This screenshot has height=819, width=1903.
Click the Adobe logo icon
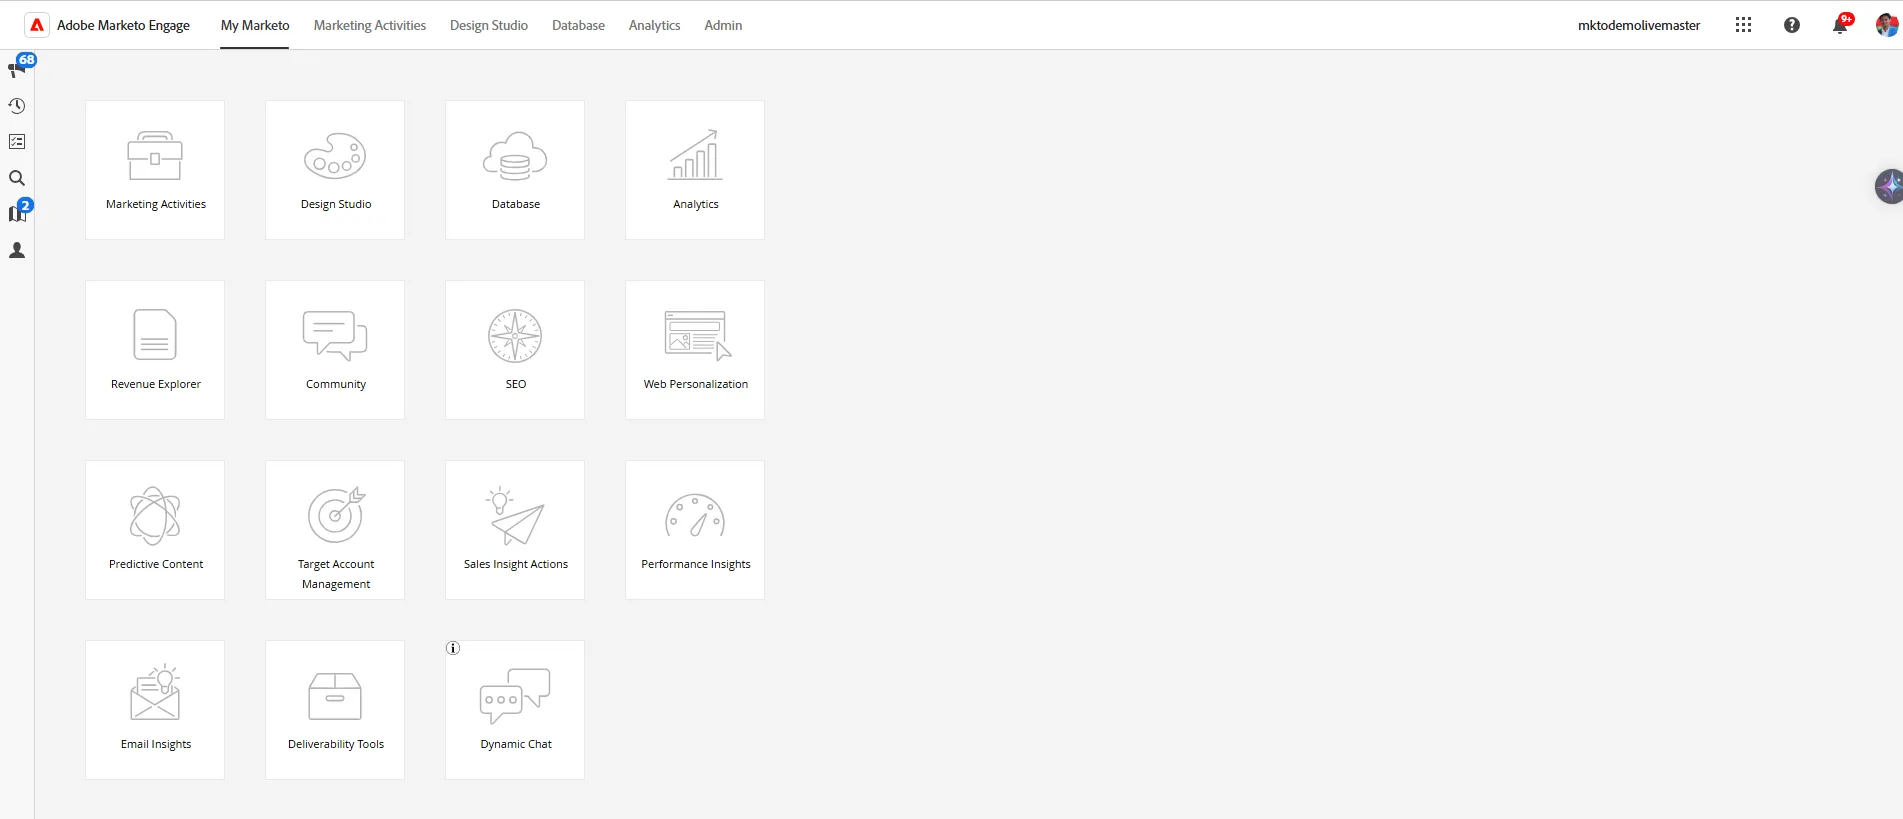pyautogui.click(x=37, y=25)
